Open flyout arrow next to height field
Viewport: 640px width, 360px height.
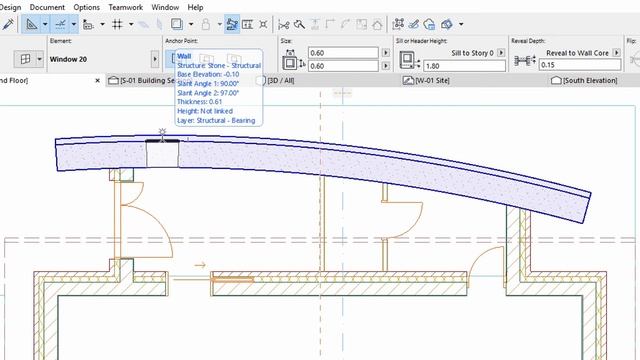pos(386,66)
